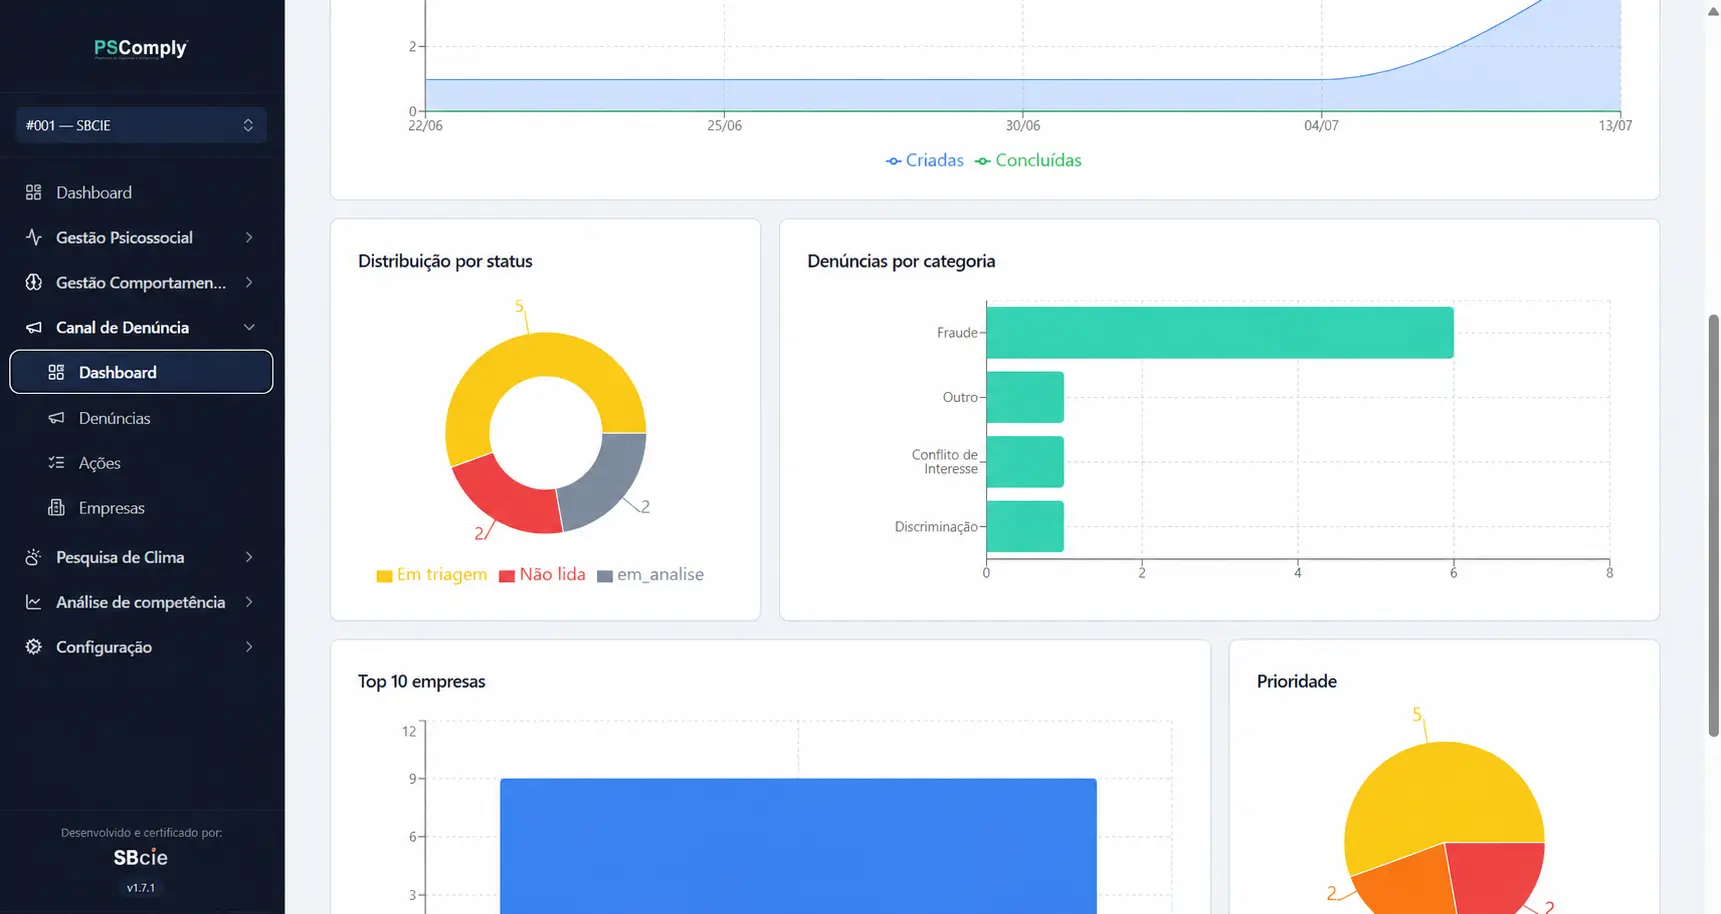The height and width of the screenshot is (914, 1721).
Task: Click the Gestão Psicossocial pulse icon
Action: tap(34, 237)
